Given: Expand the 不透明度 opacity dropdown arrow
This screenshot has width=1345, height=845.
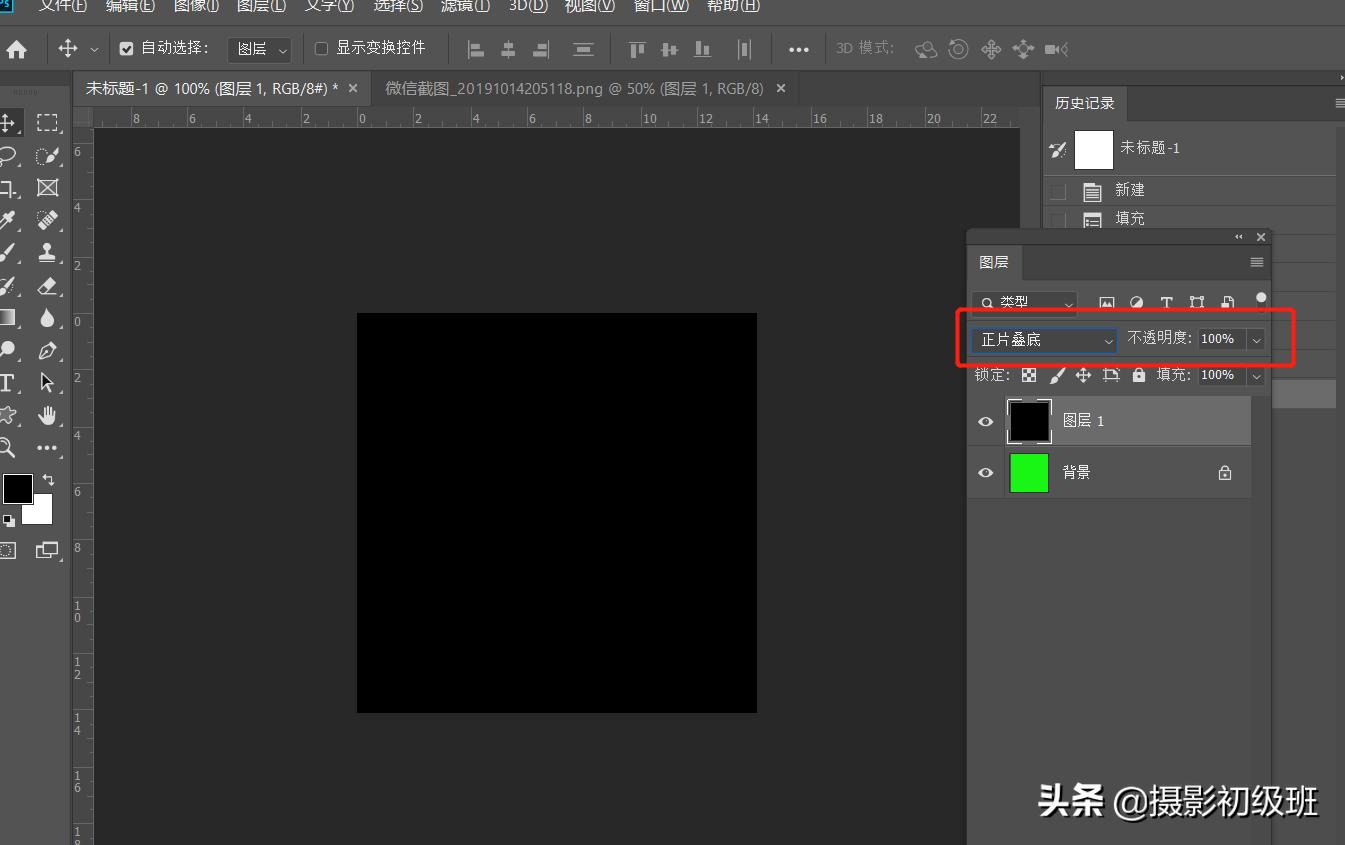Looking at the screenshot, I should point(1256,340).
